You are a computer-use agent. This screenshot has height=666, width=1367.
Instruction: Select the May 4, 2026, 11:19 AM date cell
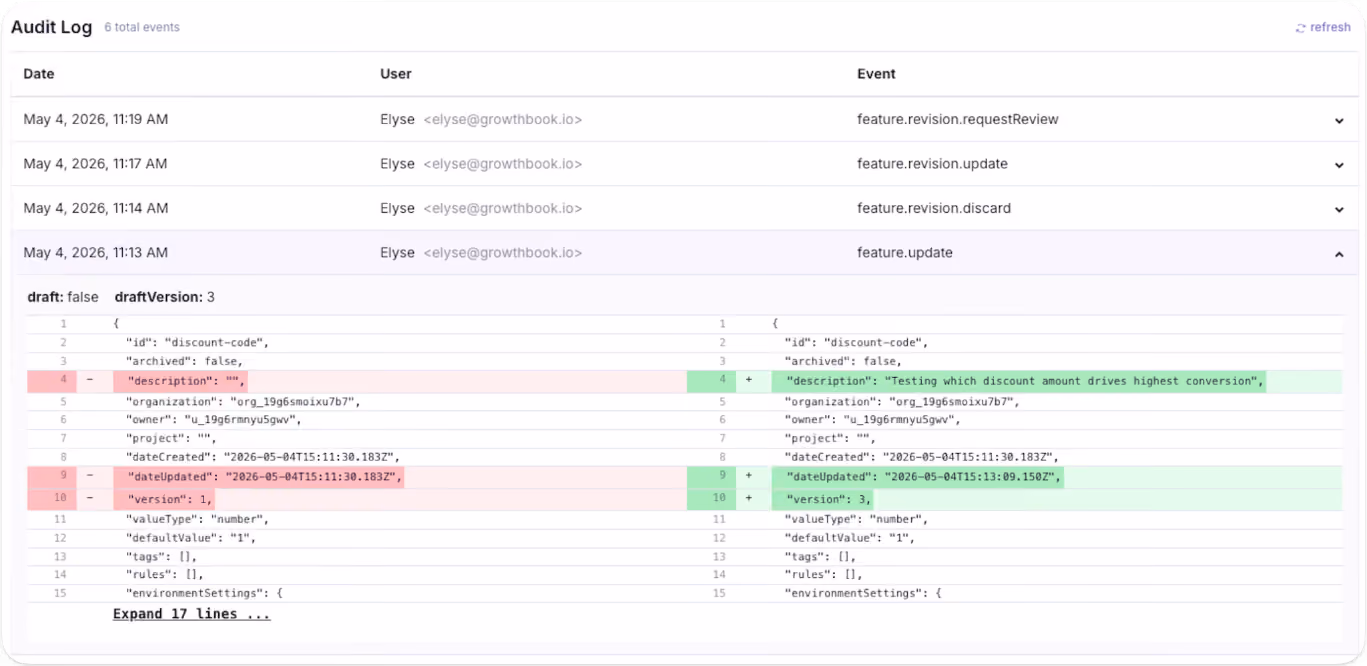(96, 119)
